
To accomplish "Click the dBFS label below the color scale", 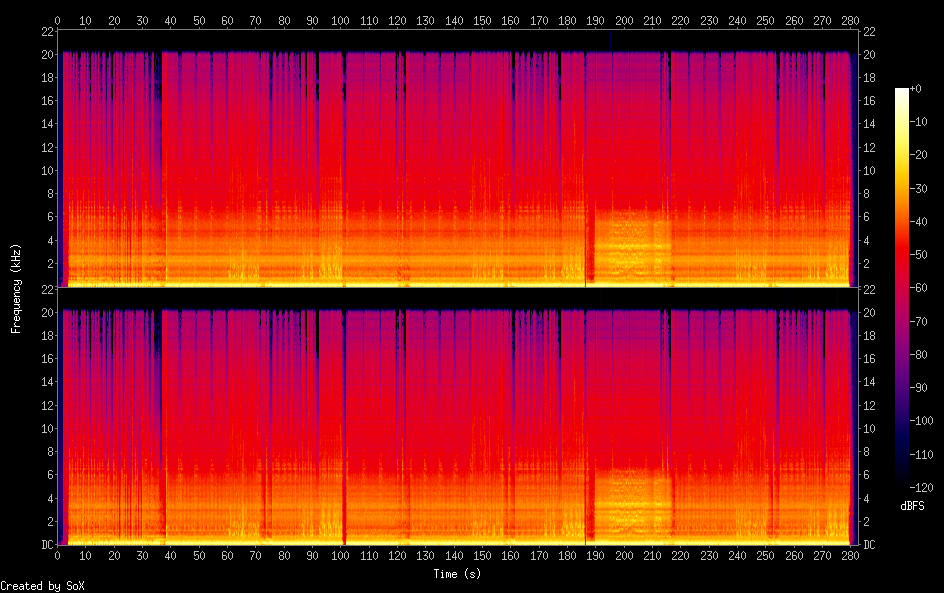I will coord(912,506).
